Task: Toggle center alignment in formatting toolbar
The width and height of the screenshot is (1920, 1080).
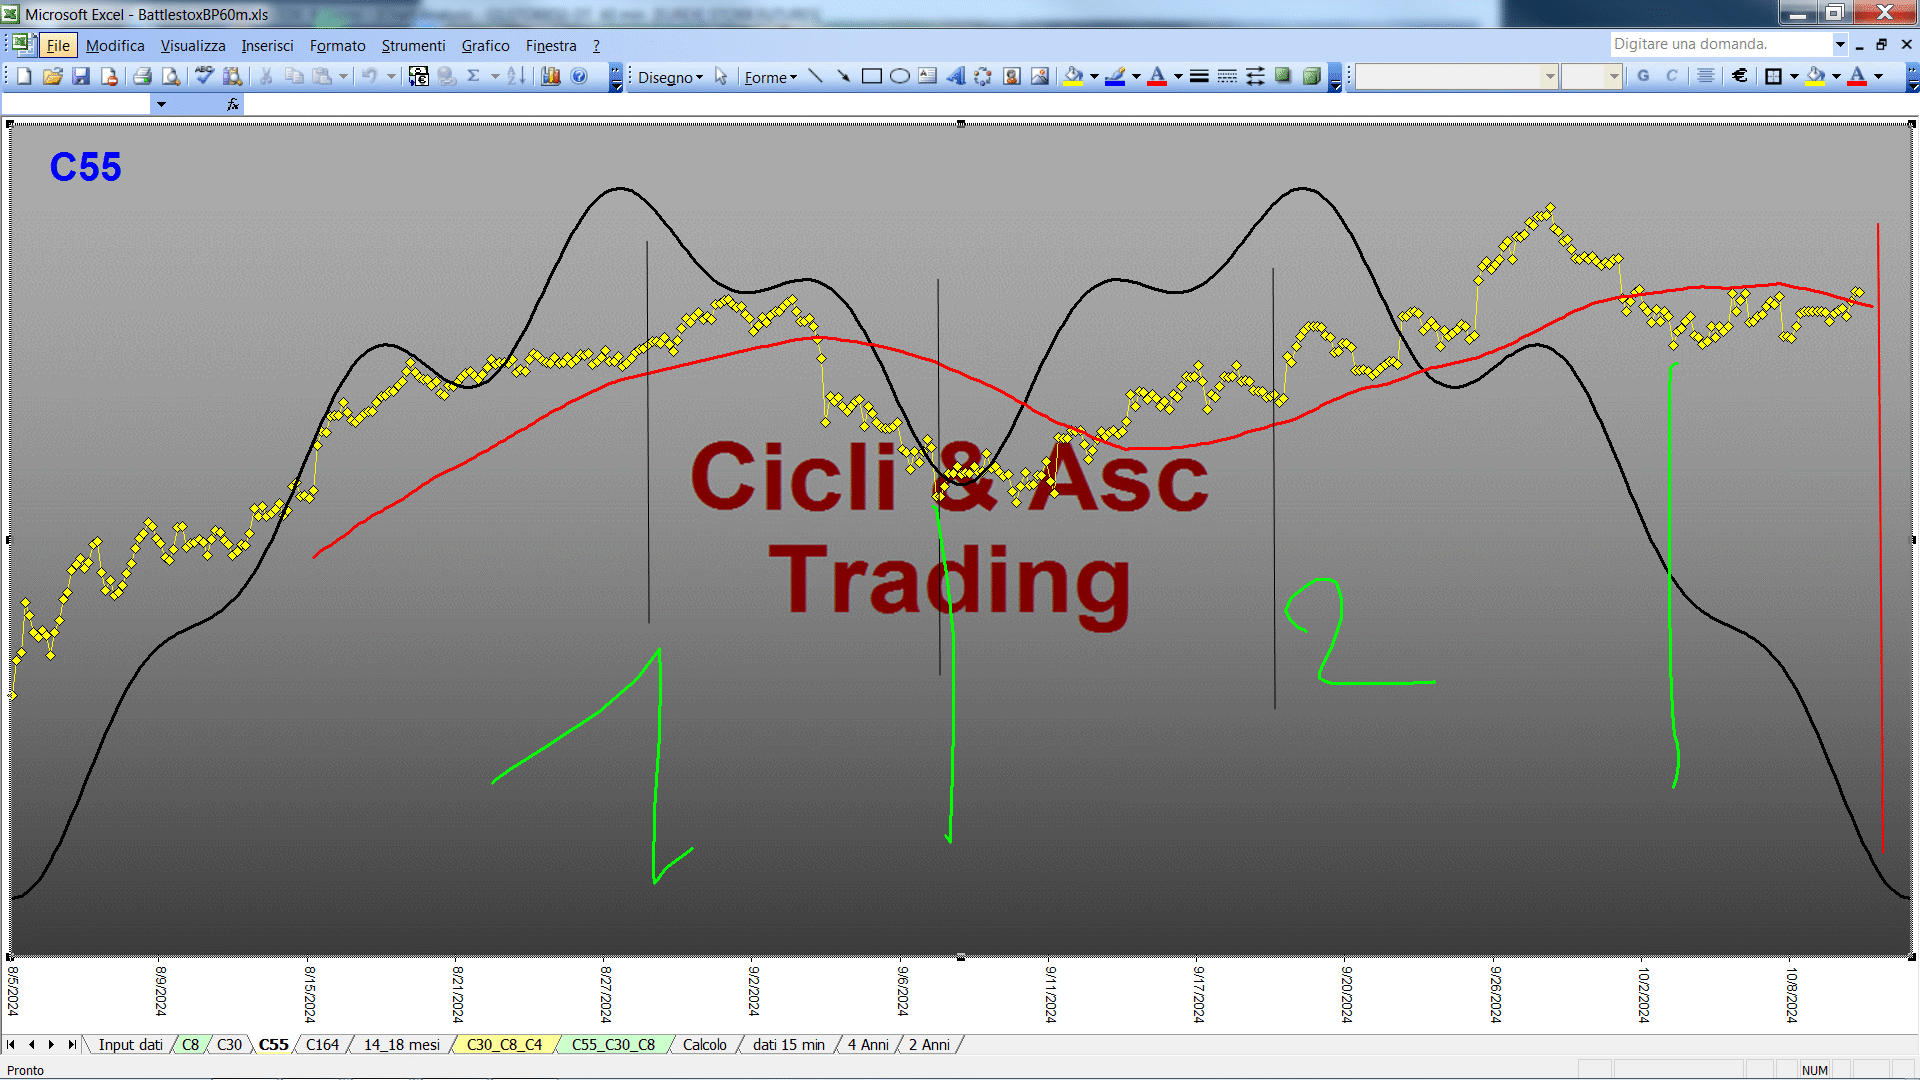Action: click(x=1706, y=76)
